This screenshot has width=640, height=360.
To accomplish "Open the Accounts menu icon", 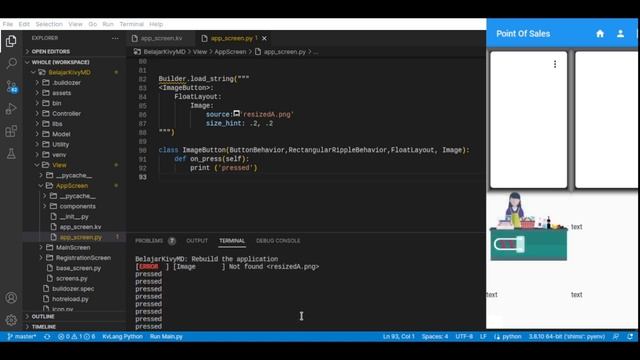I will [x=11, y=298].
